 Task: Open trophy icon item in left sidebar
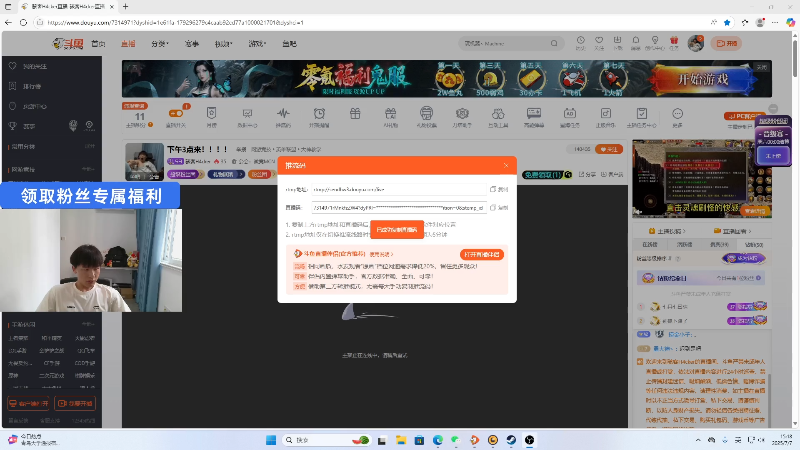click(x=13, y=126)
